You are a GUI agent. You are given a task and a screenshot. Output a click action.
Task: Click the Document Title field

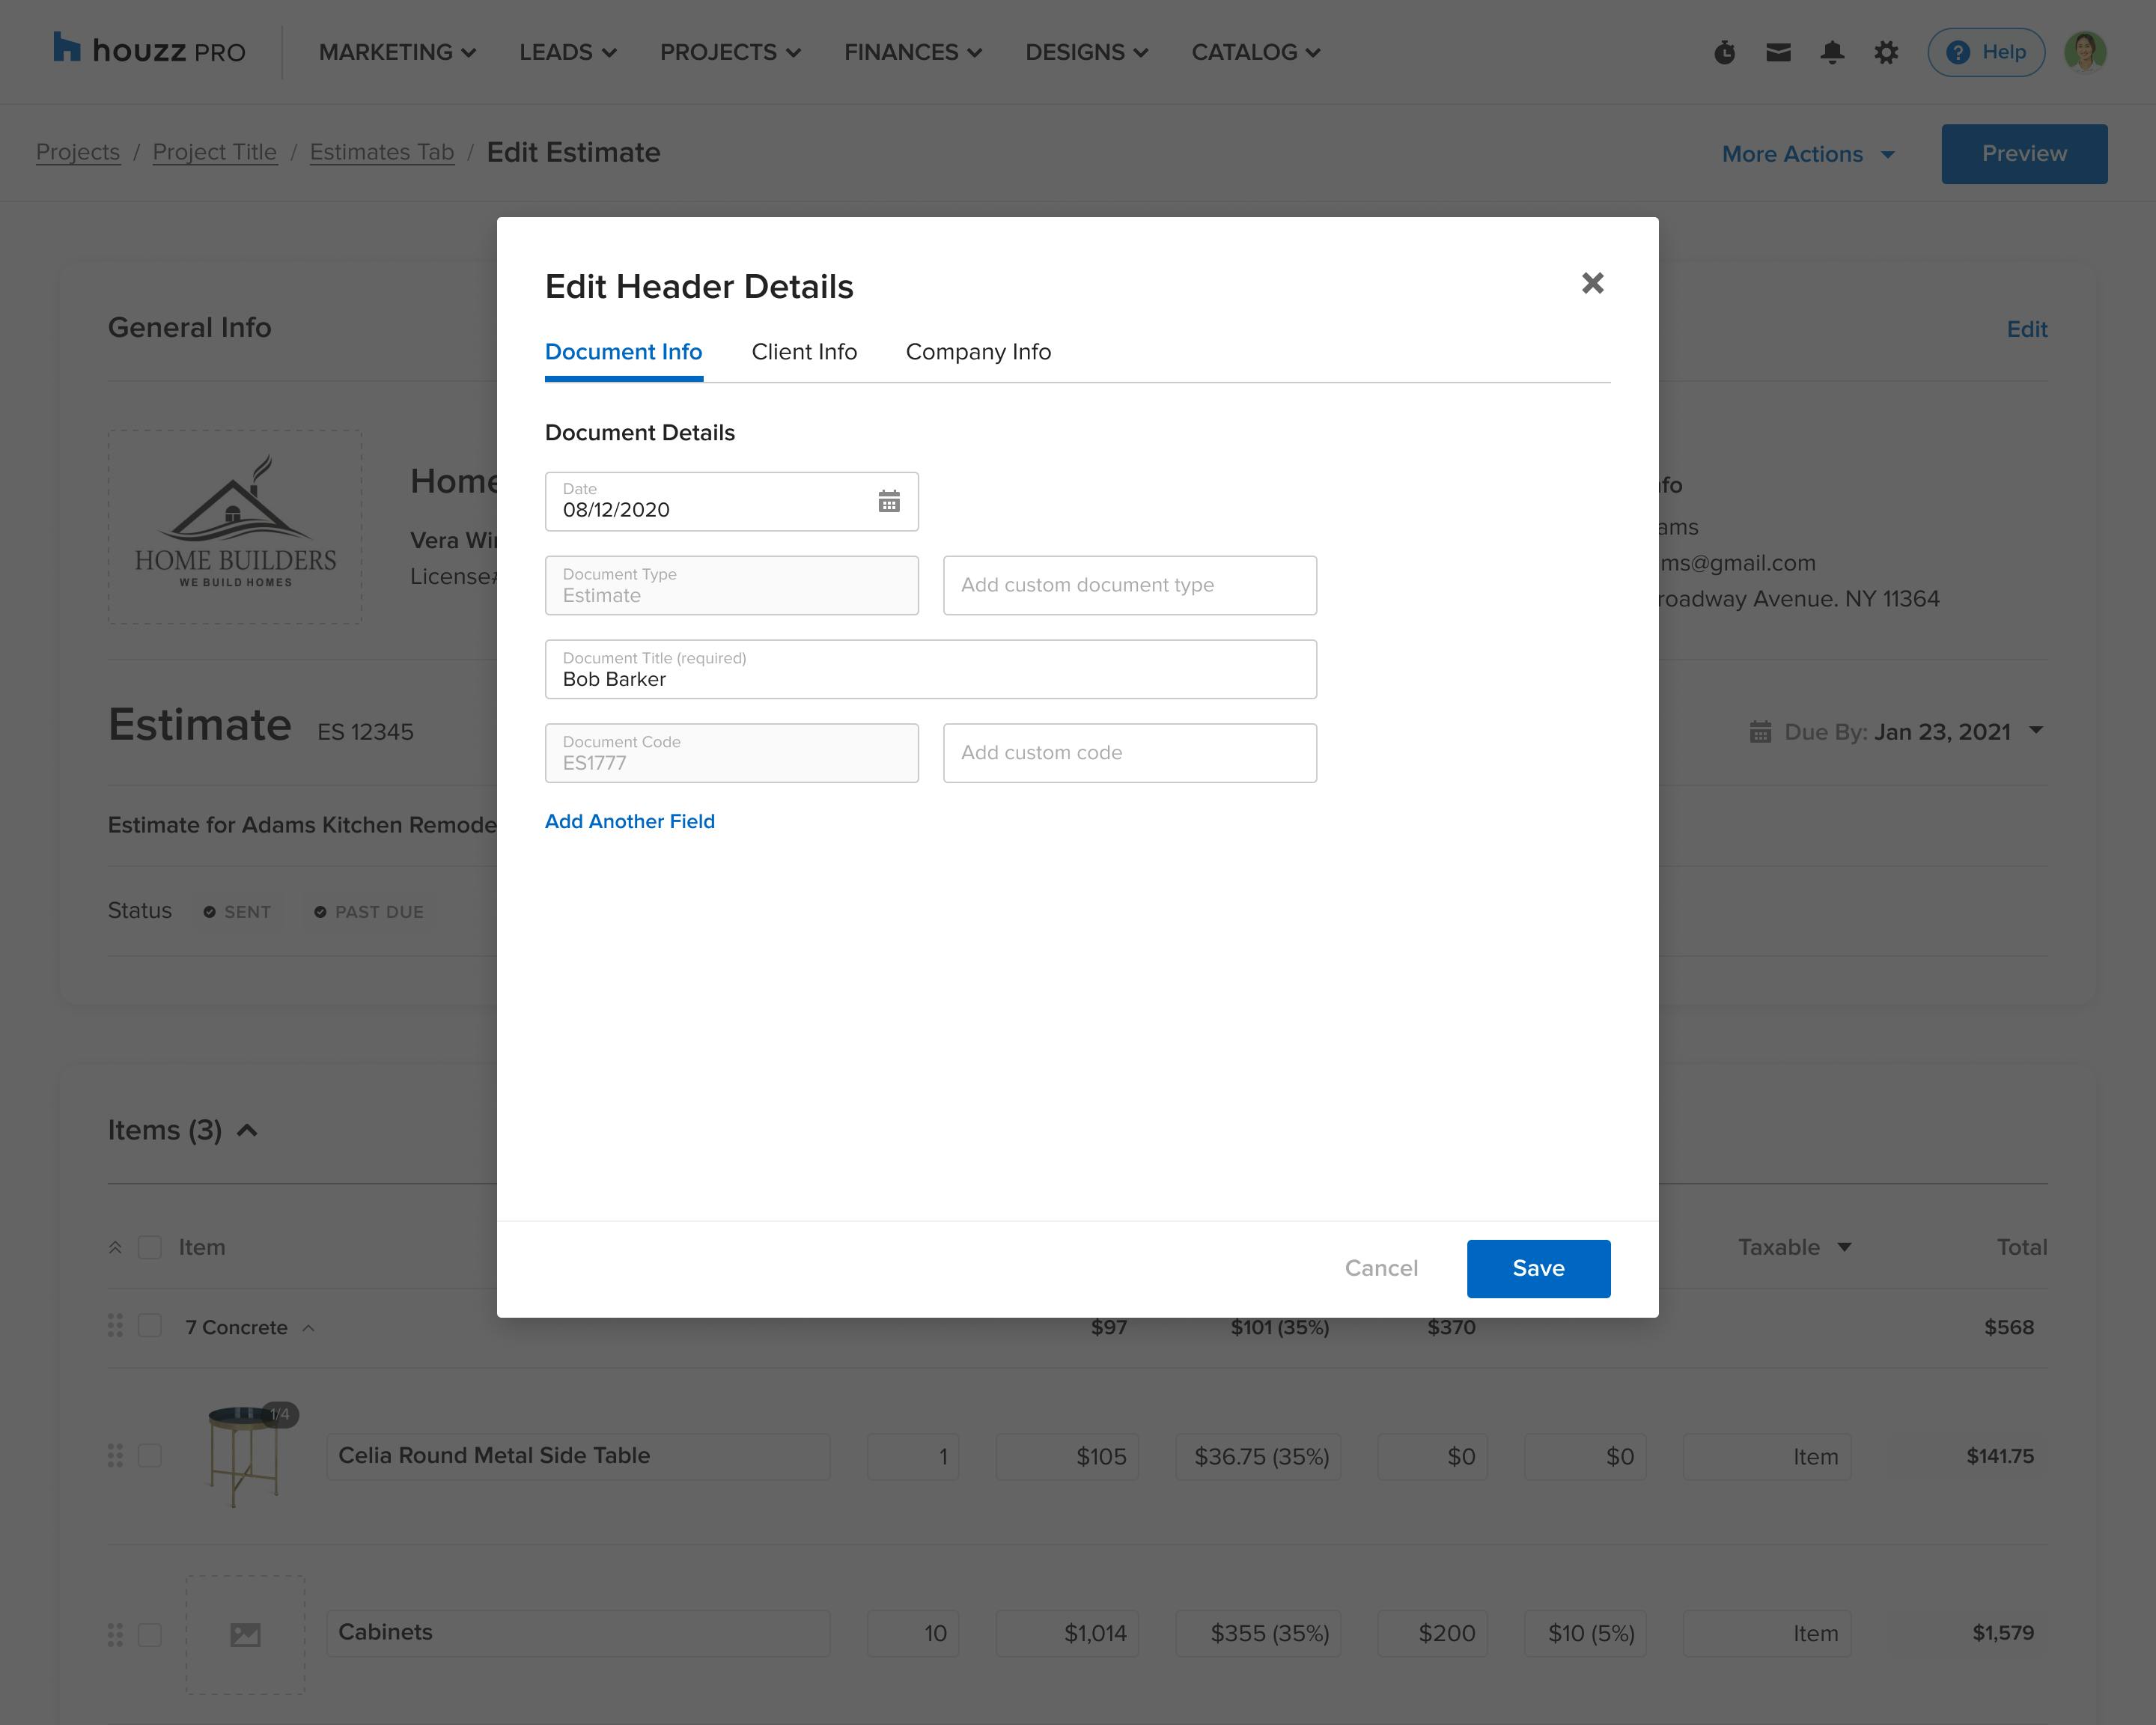pos(931,669)
